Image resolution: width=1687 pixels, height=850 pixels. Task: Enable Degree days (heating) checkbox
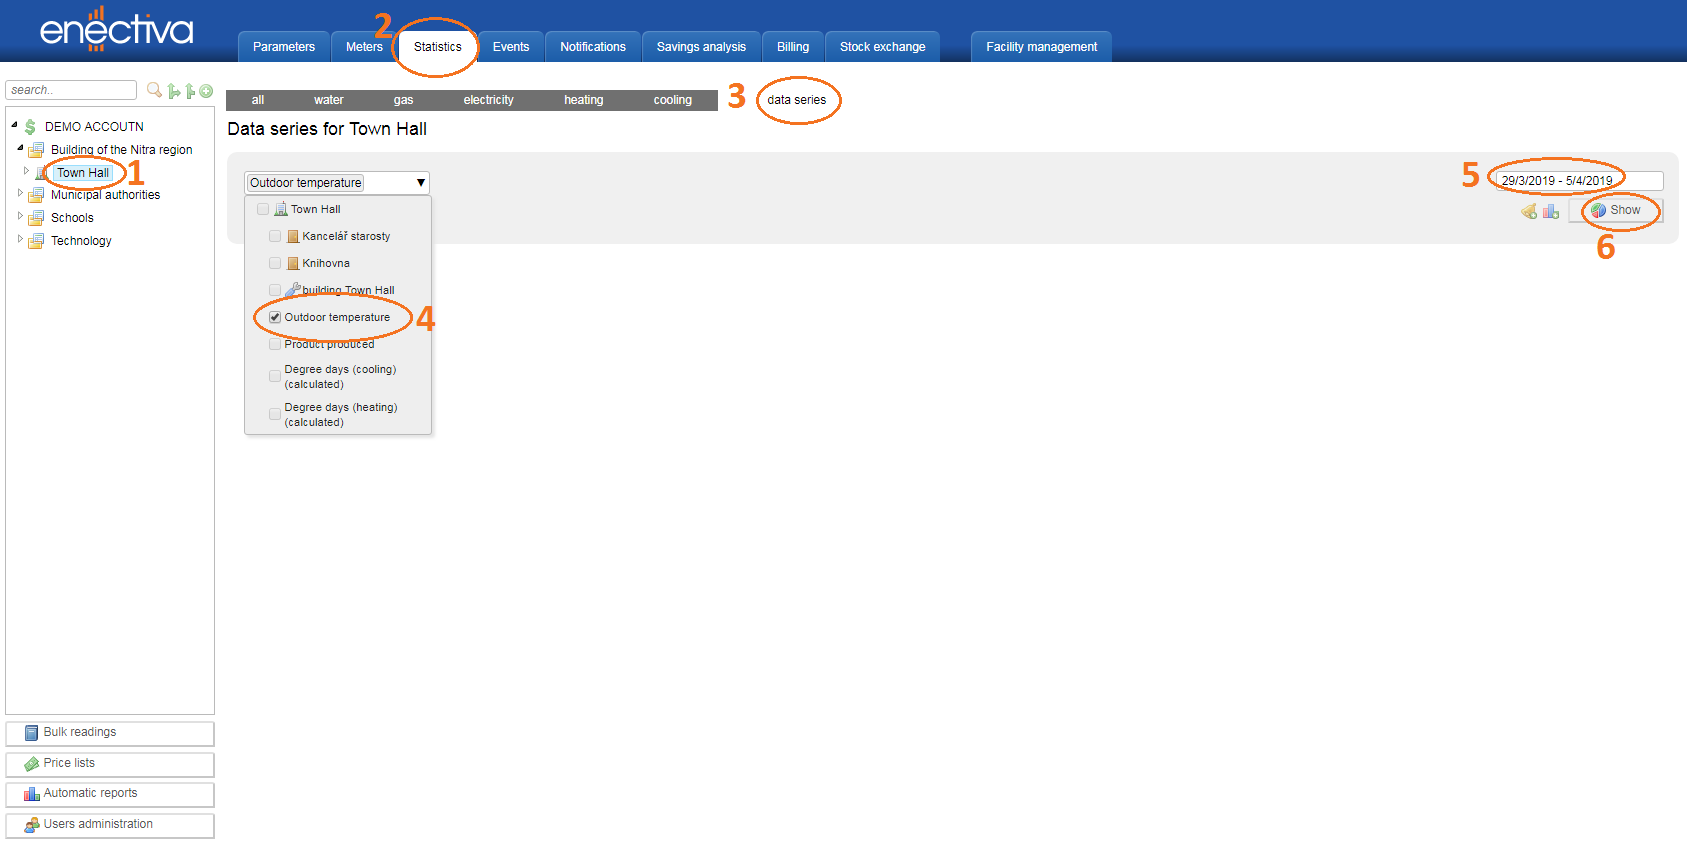click(x=275, y=414)
